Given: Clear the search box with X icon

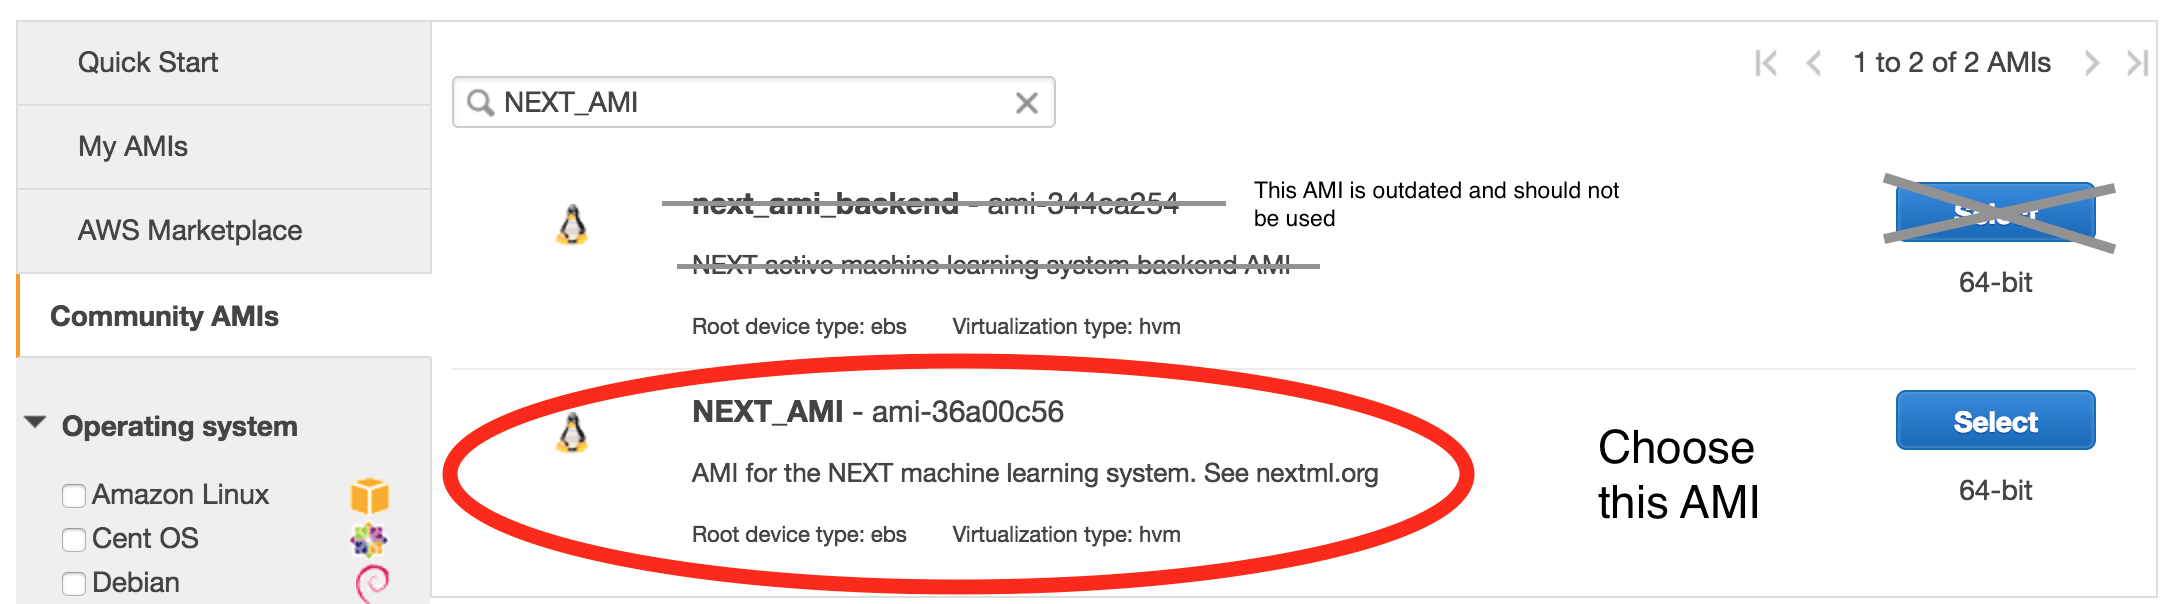Looking at the screenshot, I should (x=1026, y=102).
